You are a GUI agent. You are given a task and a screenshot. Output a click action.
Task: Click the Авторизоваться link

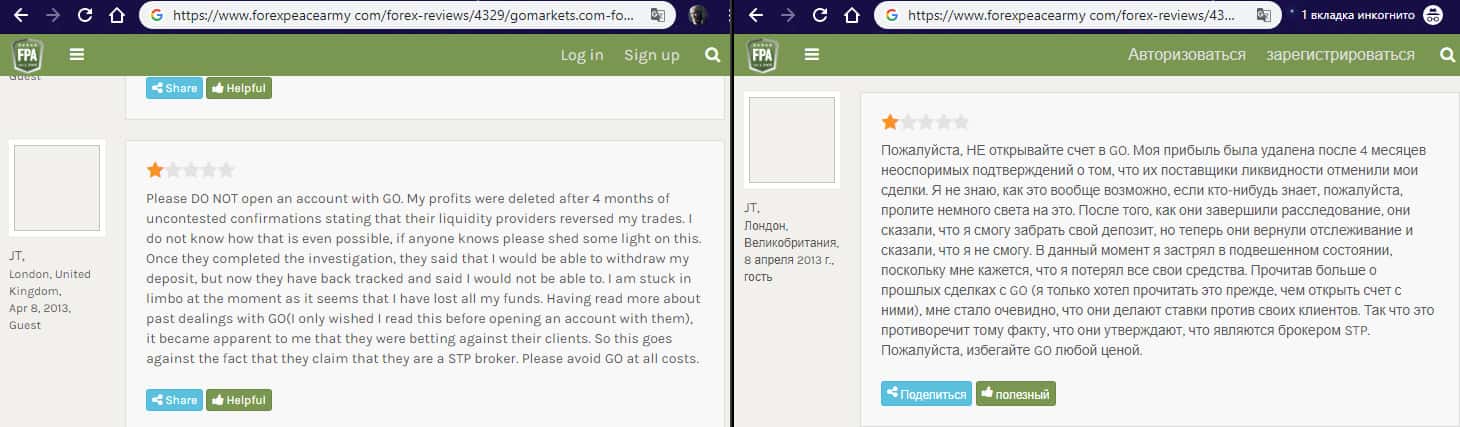click(x=1186, y=55)
